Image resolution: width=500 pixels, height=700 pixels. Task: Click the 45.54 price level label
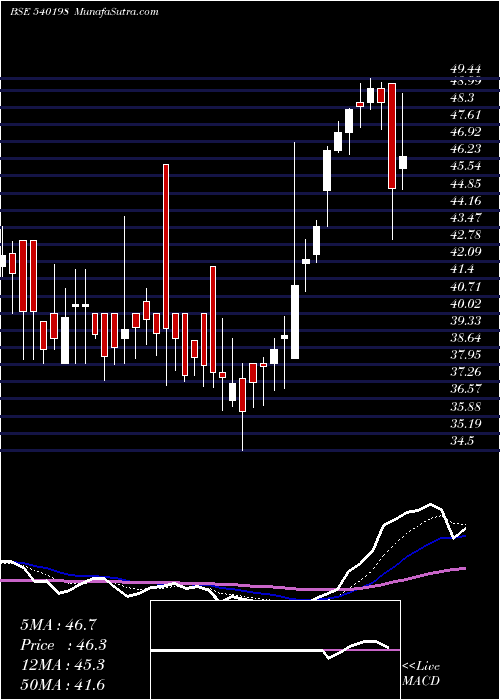[x=466, y=166]
